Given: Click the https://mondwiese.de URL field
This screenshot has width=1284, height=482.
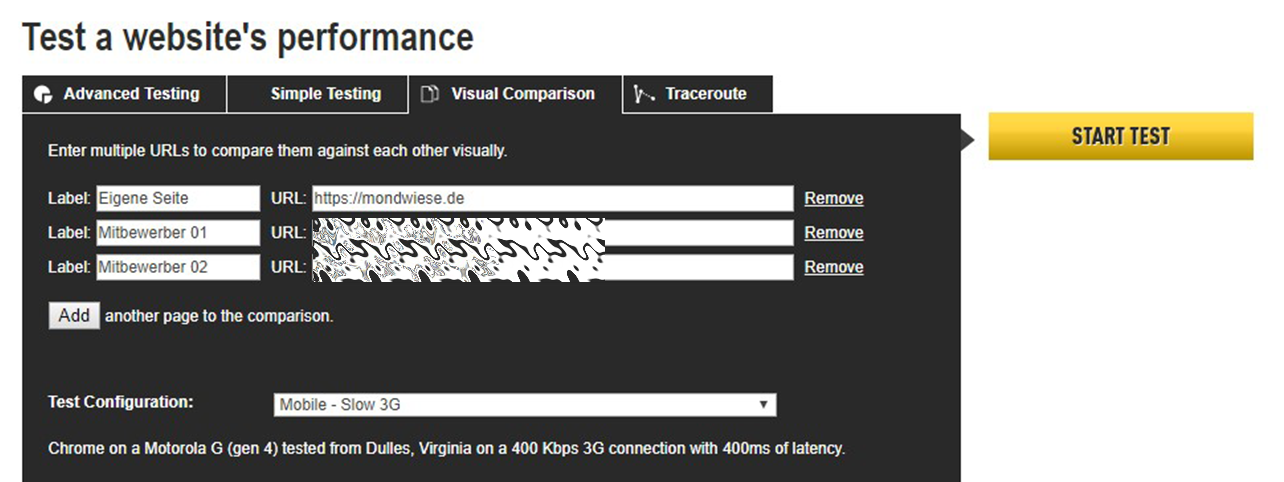Looking at the screenshot, I should point(553,199).
